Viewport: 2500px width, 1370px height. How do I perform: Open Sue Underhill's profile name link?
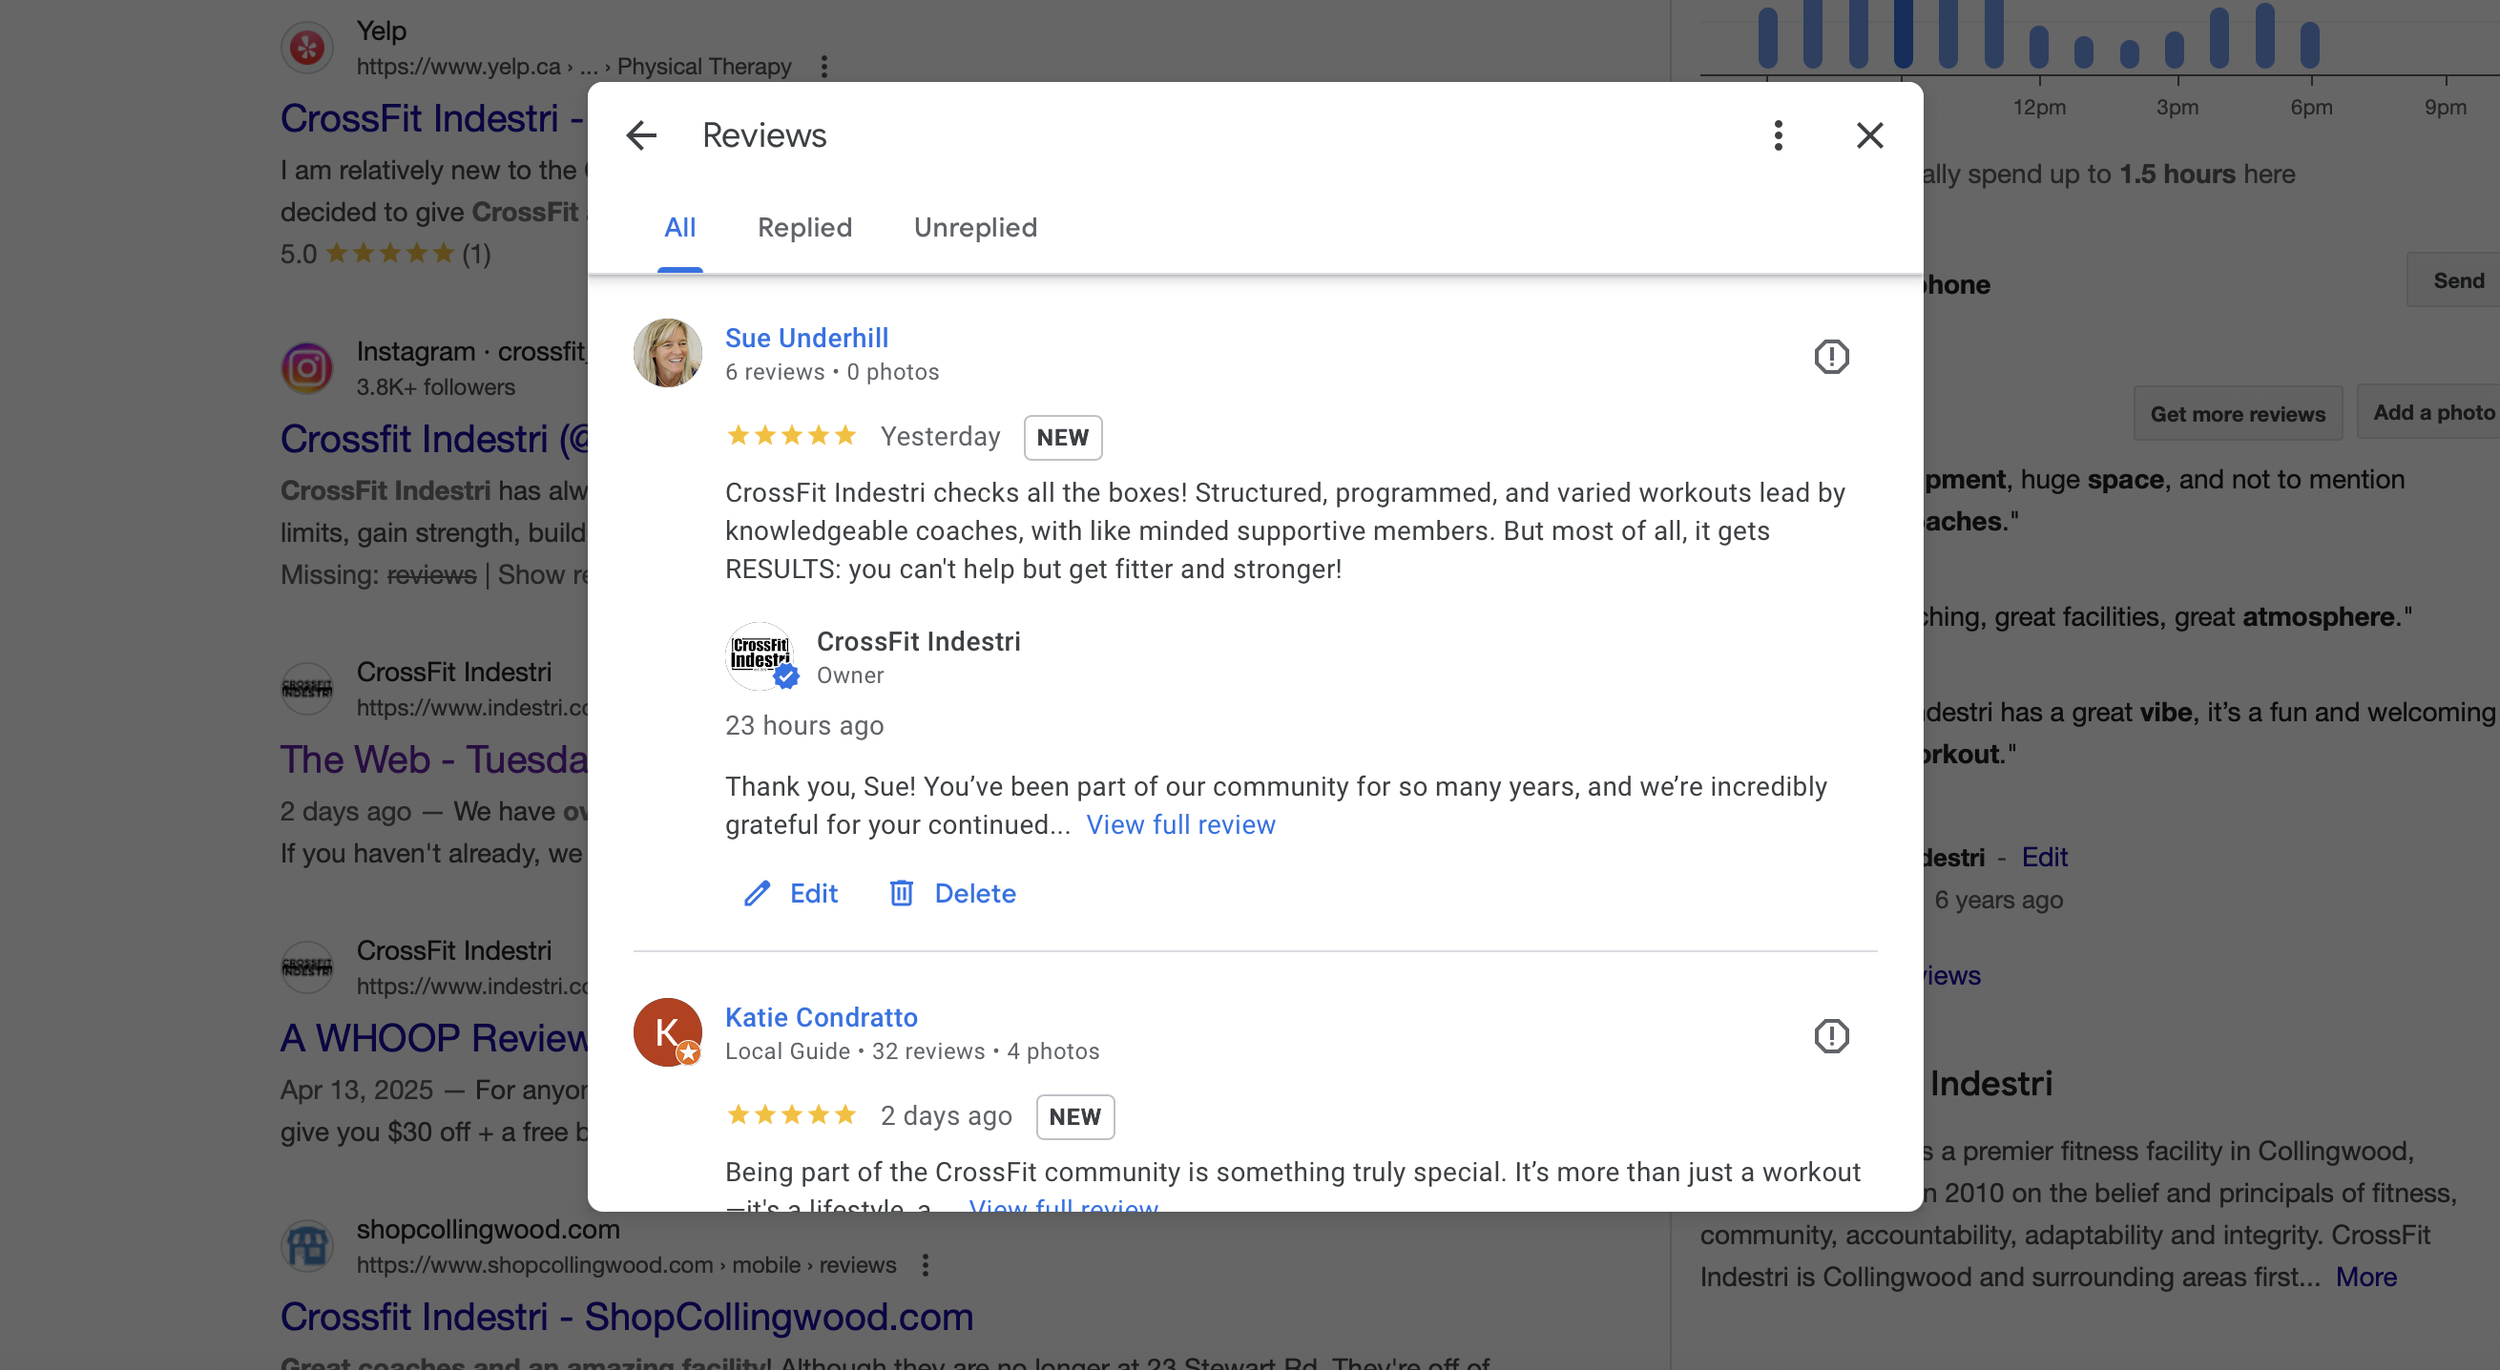pos(806,338)
